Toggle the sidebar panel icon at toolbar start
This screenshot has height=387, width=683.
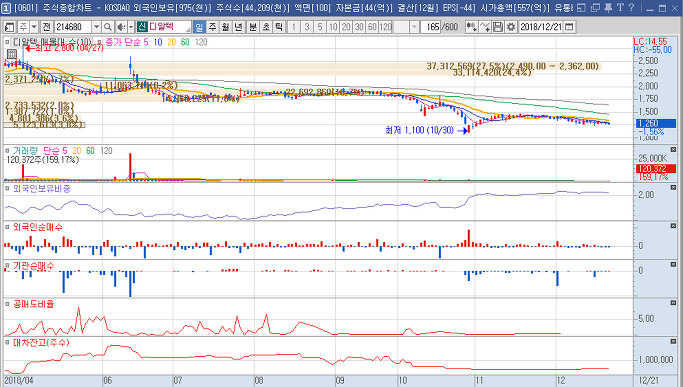tap(9, 27)
